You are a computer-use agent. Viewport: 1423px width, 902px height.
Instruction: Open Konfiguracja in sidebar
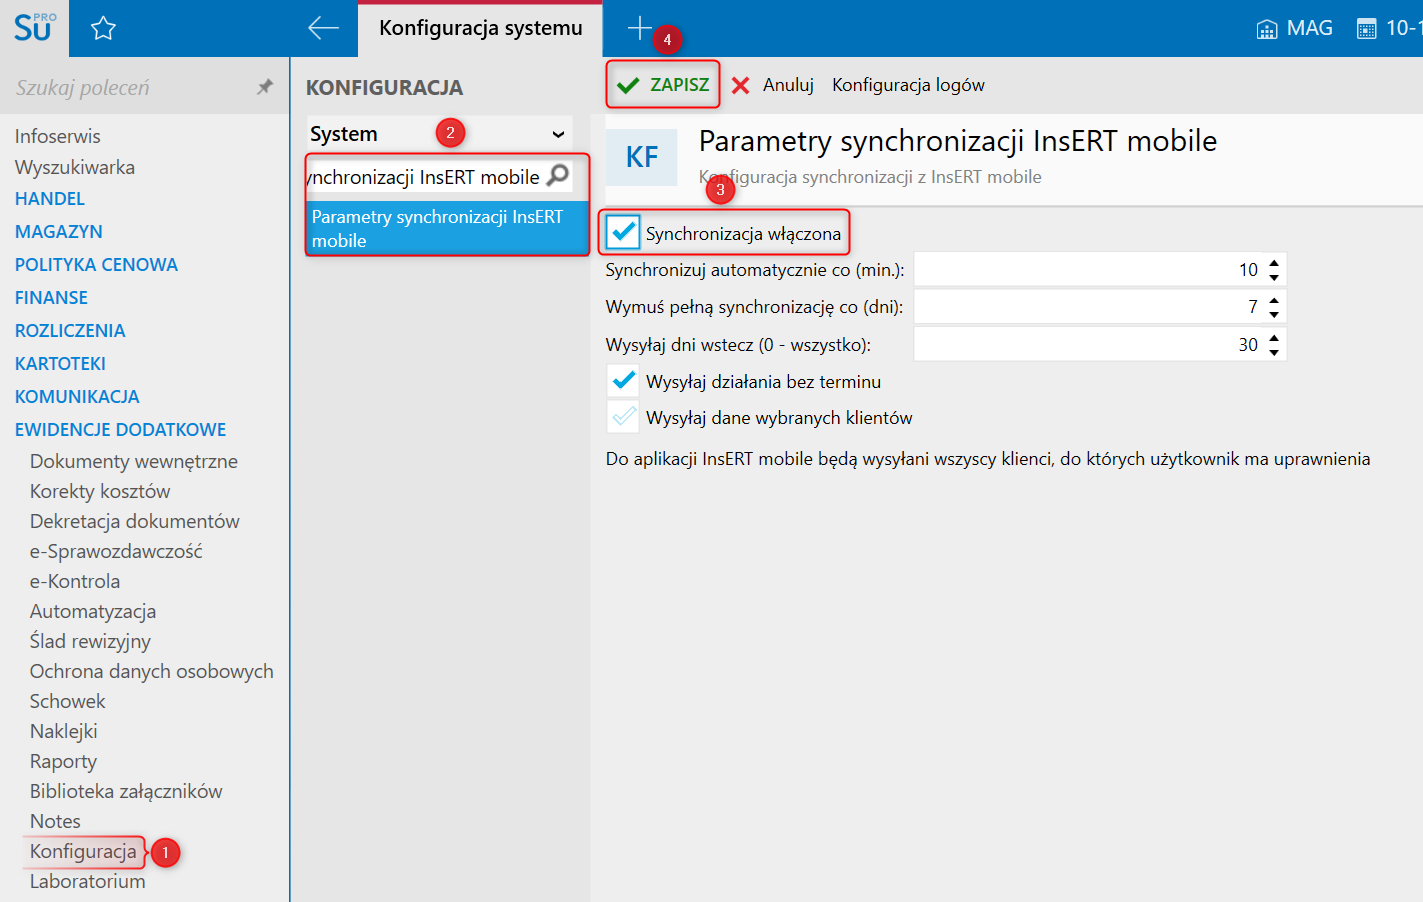pos(83,851)
